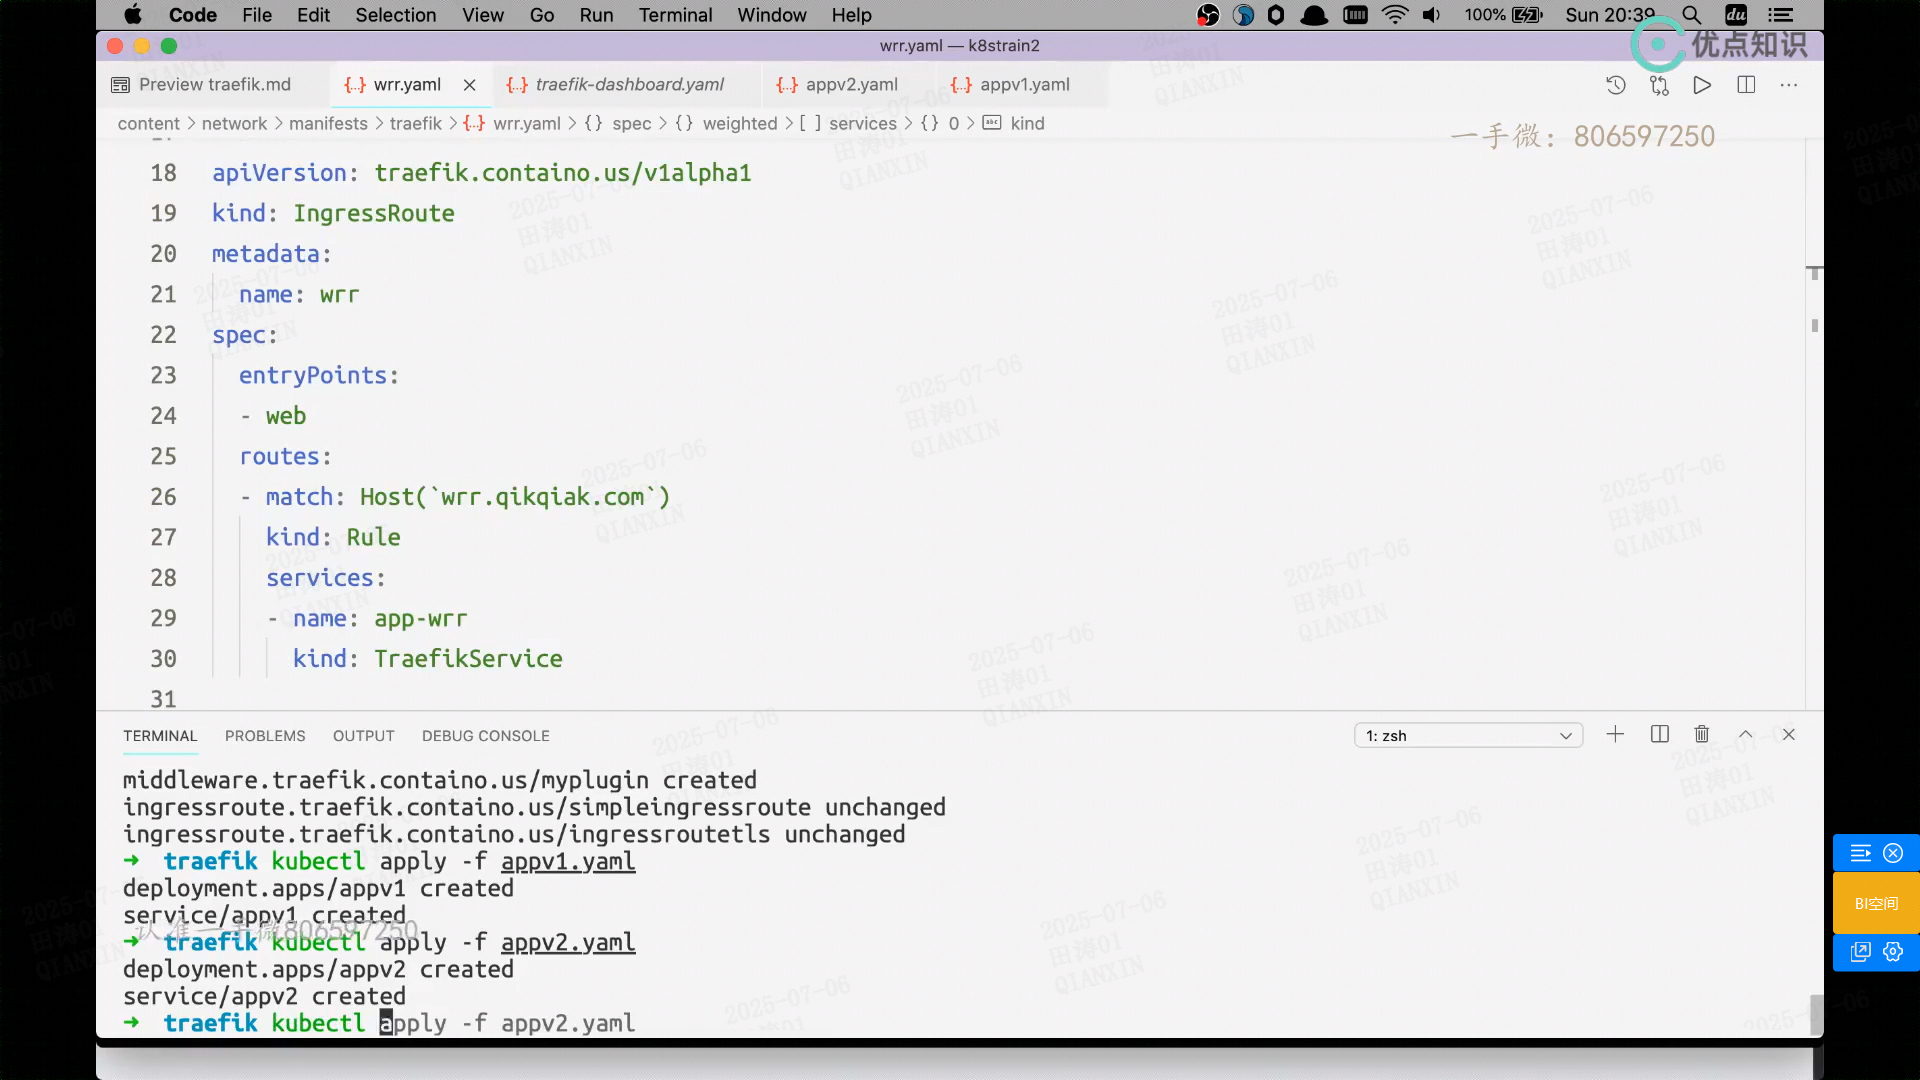Add a new terminal with plus
Image resolution: width=1920 pixels, height=1080 pixels.
[1615, 735]
